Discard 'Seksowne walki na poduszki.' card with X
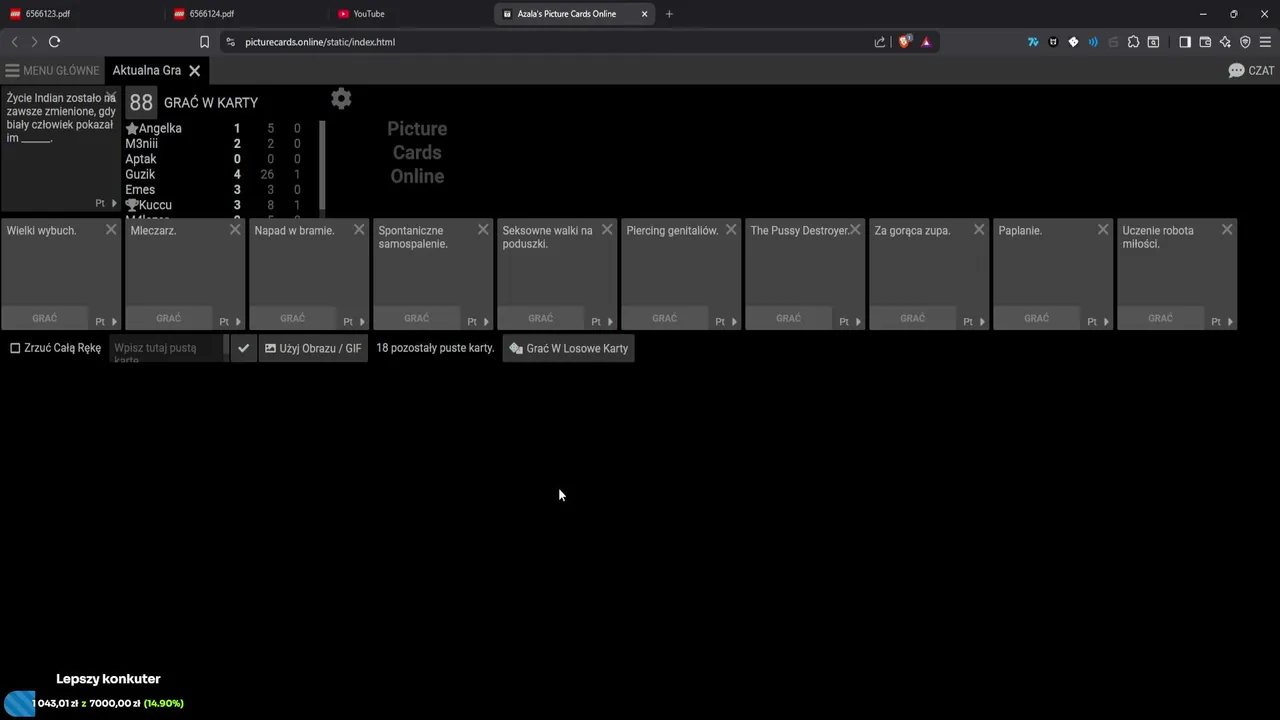The width and height of the screenshot is (1280, 720). tap(607, 230)
